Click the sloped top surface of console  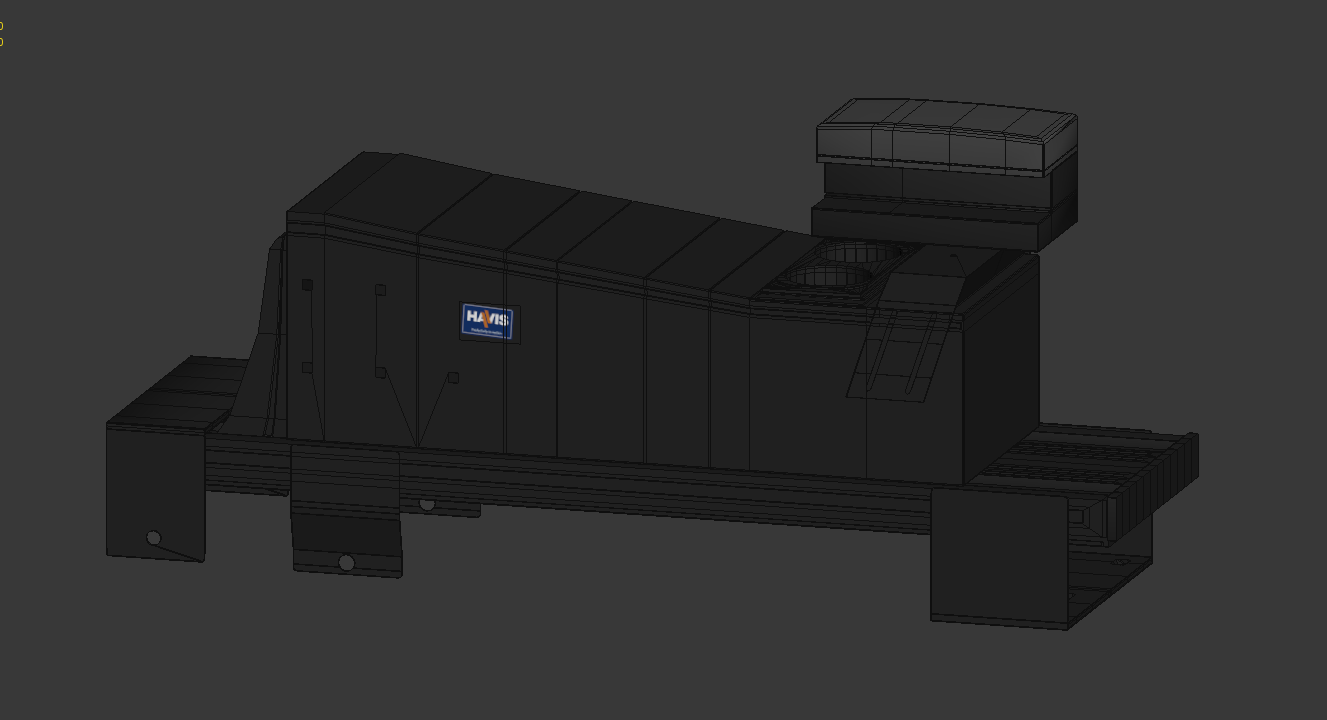click(560, 217)
